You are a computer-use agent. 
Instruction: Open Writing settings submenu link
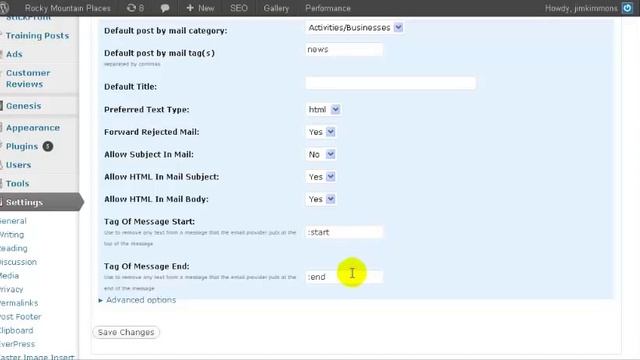[x=12, y=235]
